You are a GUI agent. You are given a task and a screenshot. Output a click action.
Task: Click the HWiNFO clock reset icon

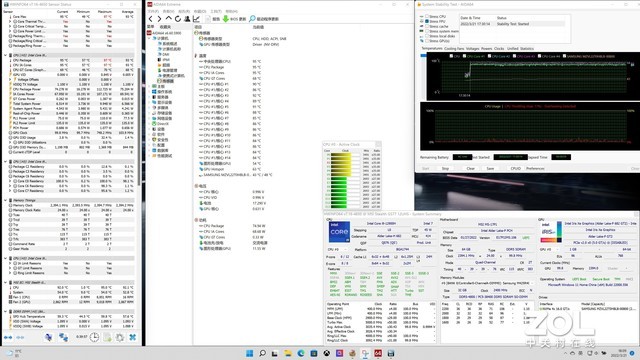pos(94,337)
